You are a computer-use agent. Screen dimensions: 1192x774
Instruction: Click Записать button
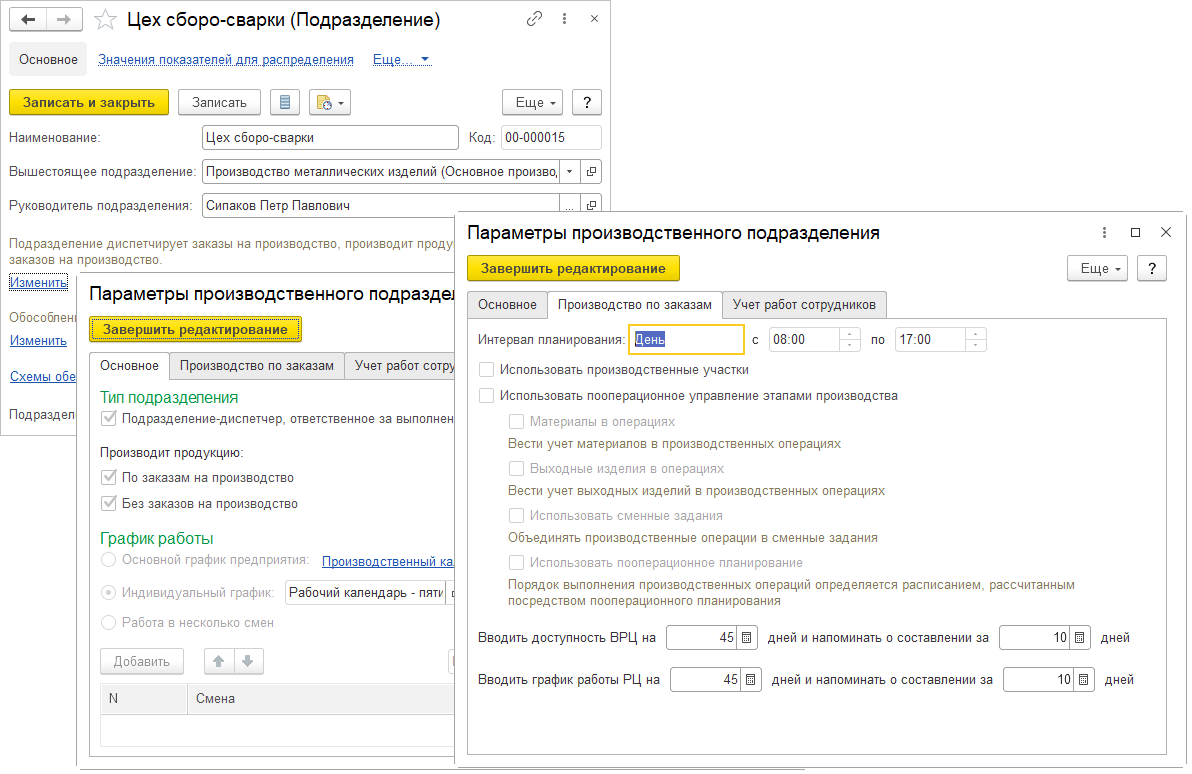tap(219, 103)
